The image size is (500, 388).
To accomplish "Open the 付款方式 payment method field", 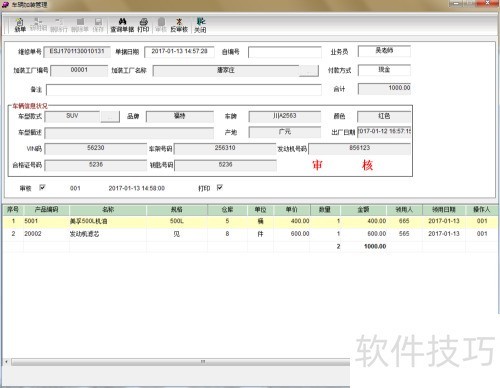I will click(384, 70).
